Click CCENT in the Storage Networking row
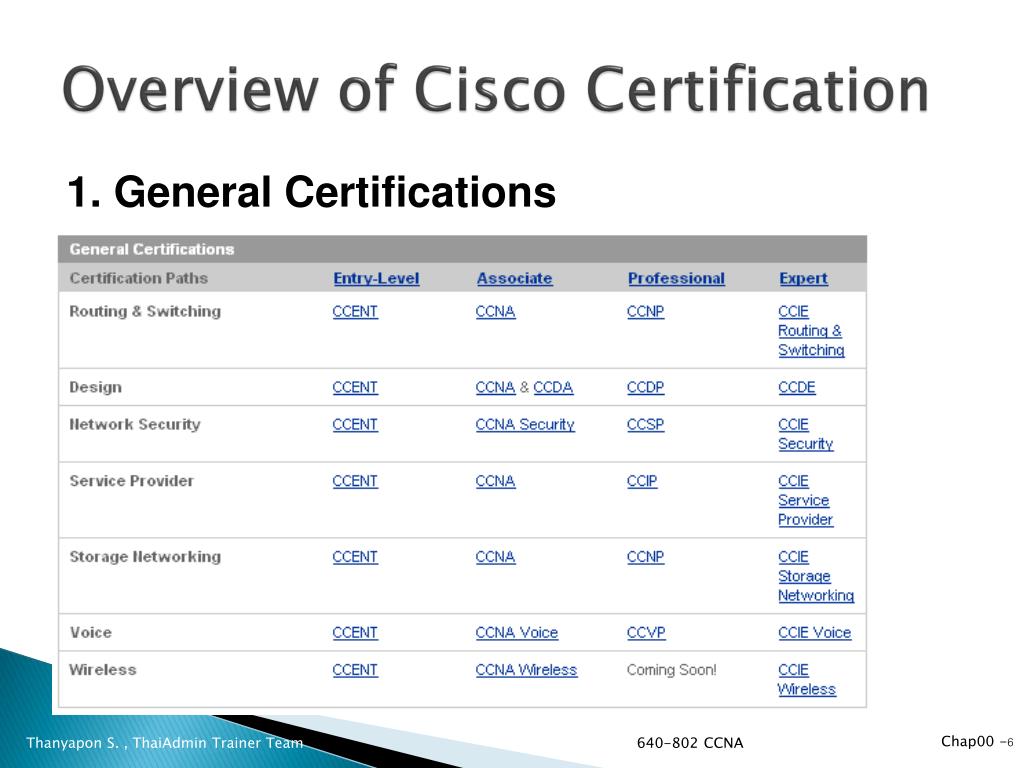Viewport: 1024px width, 768px height. [355, 557]
